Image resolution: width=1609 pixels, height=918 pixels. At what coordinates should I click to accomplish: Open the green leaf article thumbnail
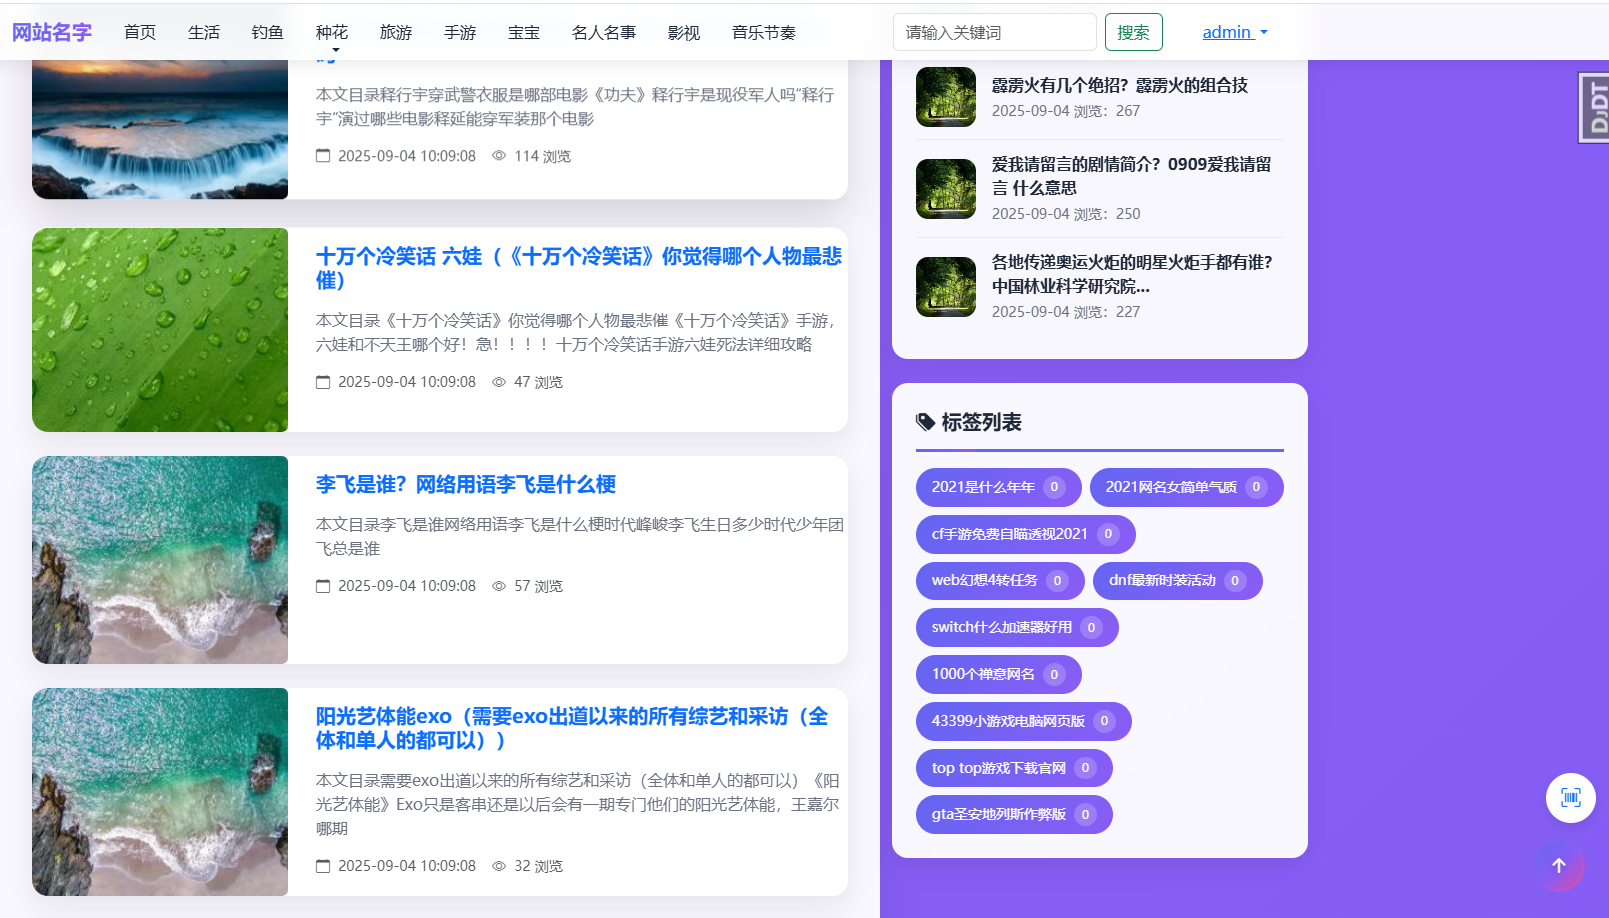click(160, 330)
